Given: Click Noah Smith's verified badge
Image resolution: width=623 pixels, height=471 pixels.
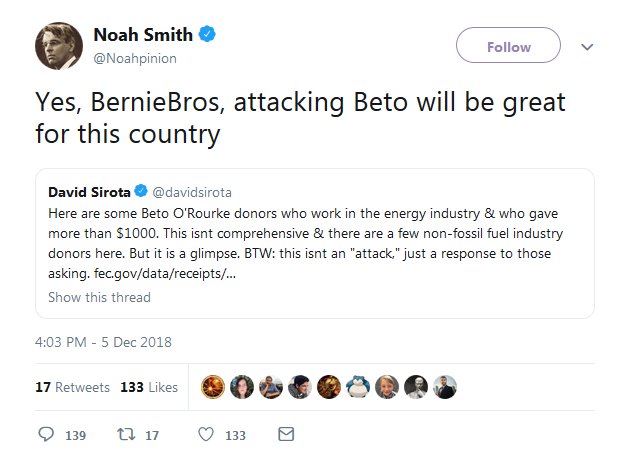Looking at the screenshot, I should click(207, 34).
